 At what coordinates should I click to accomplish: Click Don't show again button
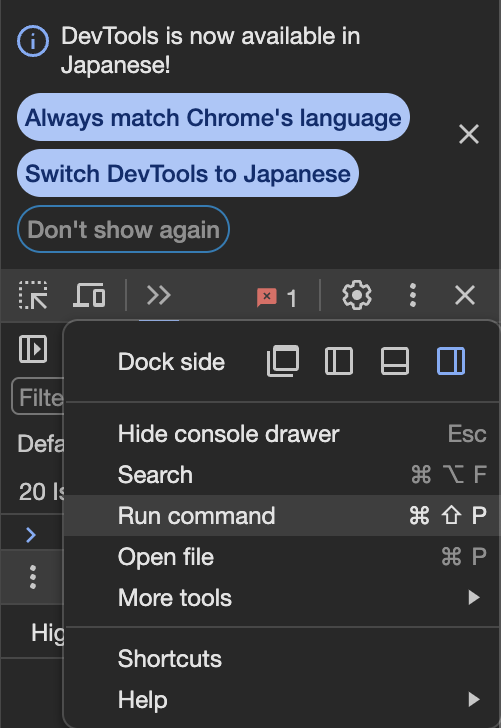pos(124,229)
